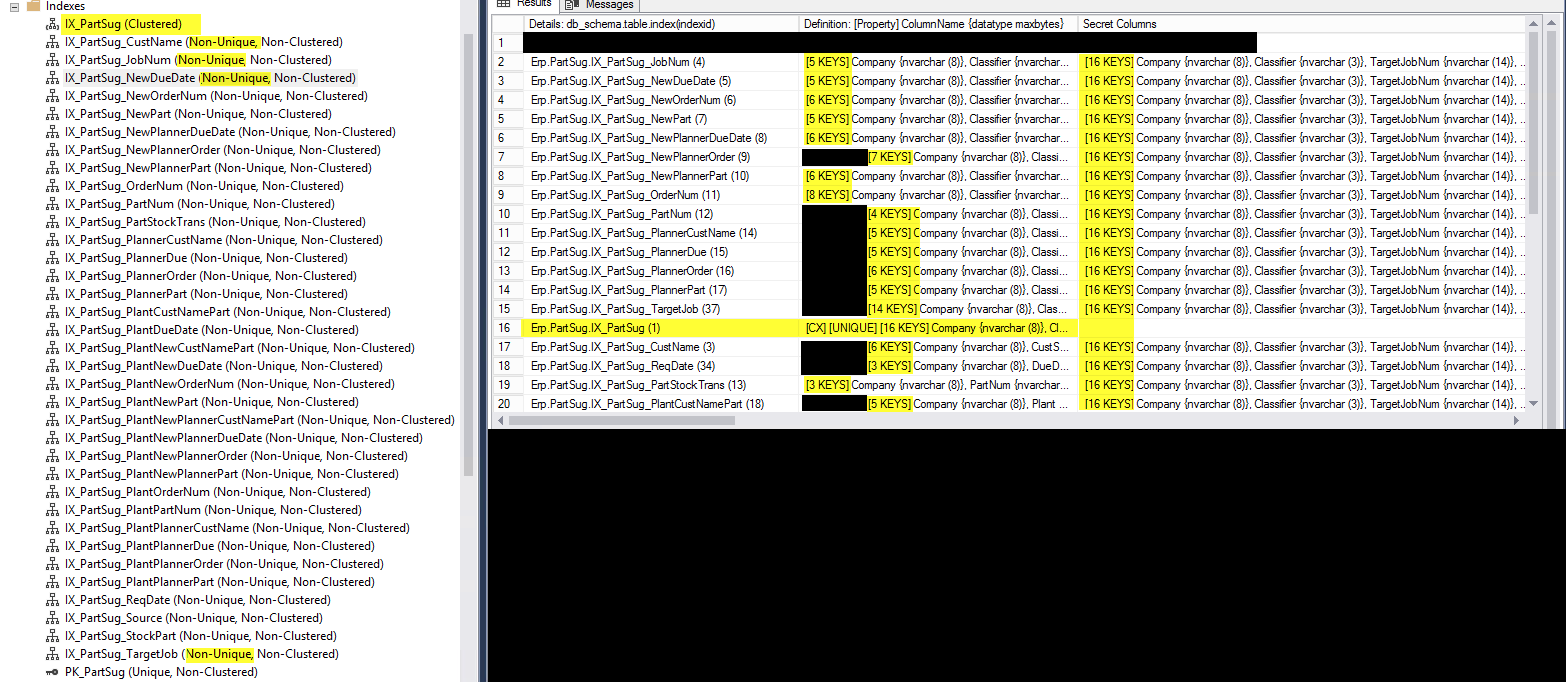
Task: Click the Object Explorer vertical scrollbar
Action: (x=468, y=255)
